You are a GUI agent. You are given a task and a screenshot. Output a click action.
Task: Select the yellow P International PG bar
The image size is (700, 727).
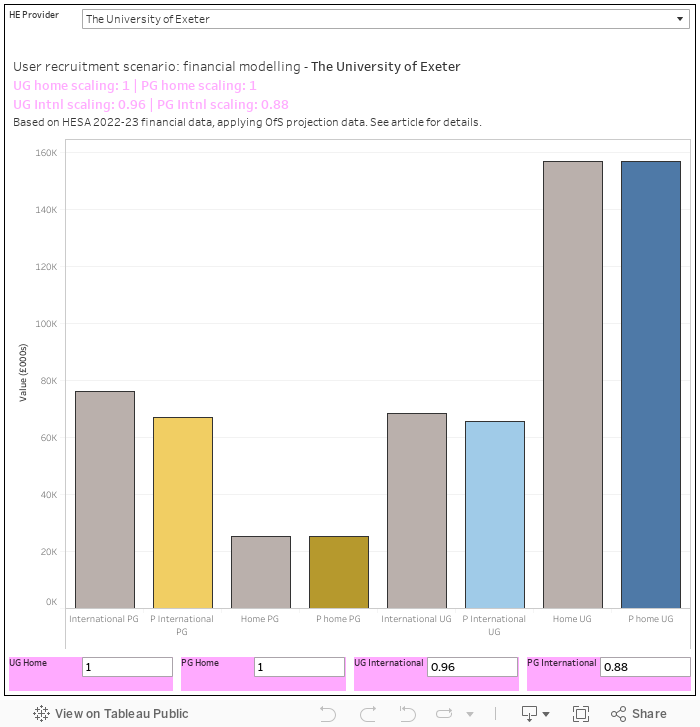[x=182, y=512]
